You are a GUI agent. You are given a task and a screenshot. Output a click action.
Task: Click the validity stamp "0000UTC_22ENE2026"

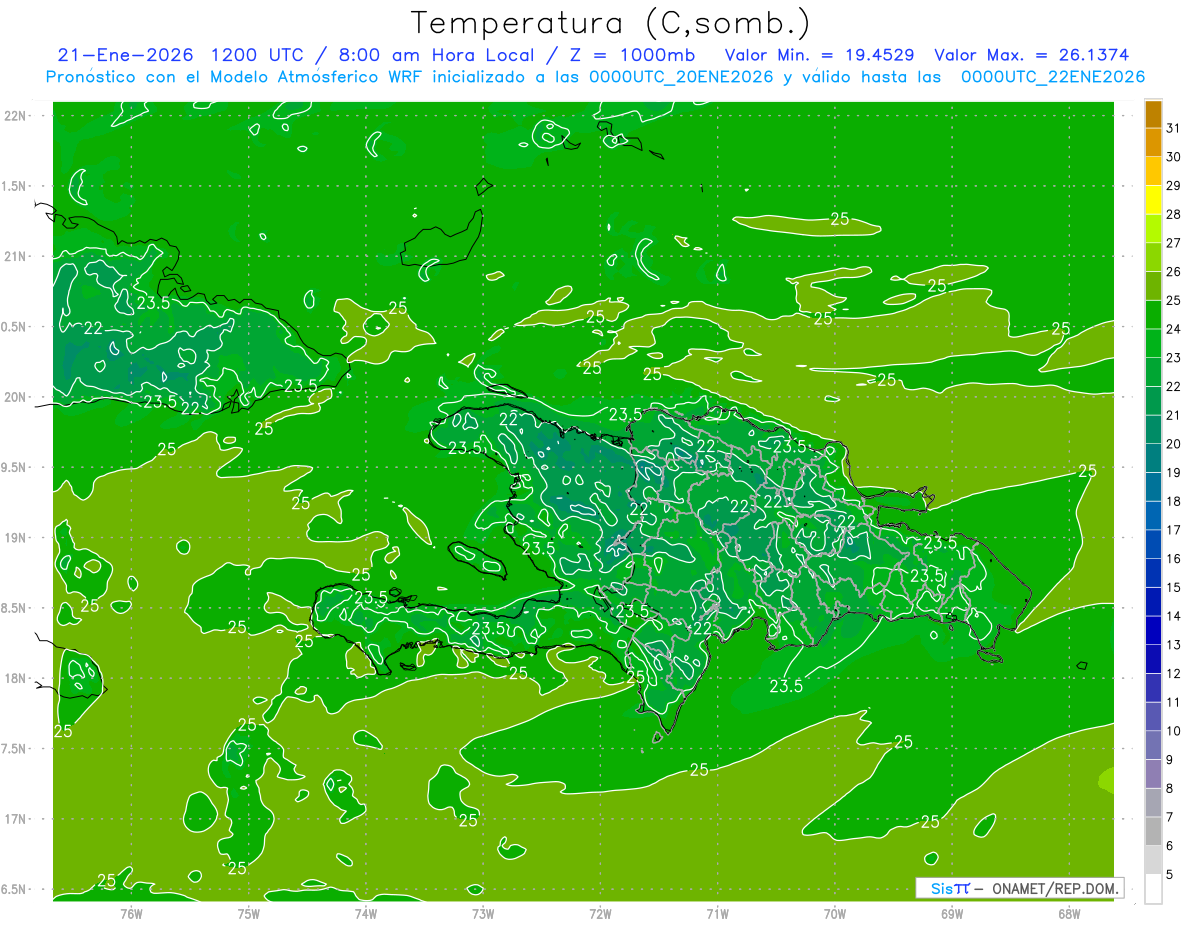point(1053,77)
